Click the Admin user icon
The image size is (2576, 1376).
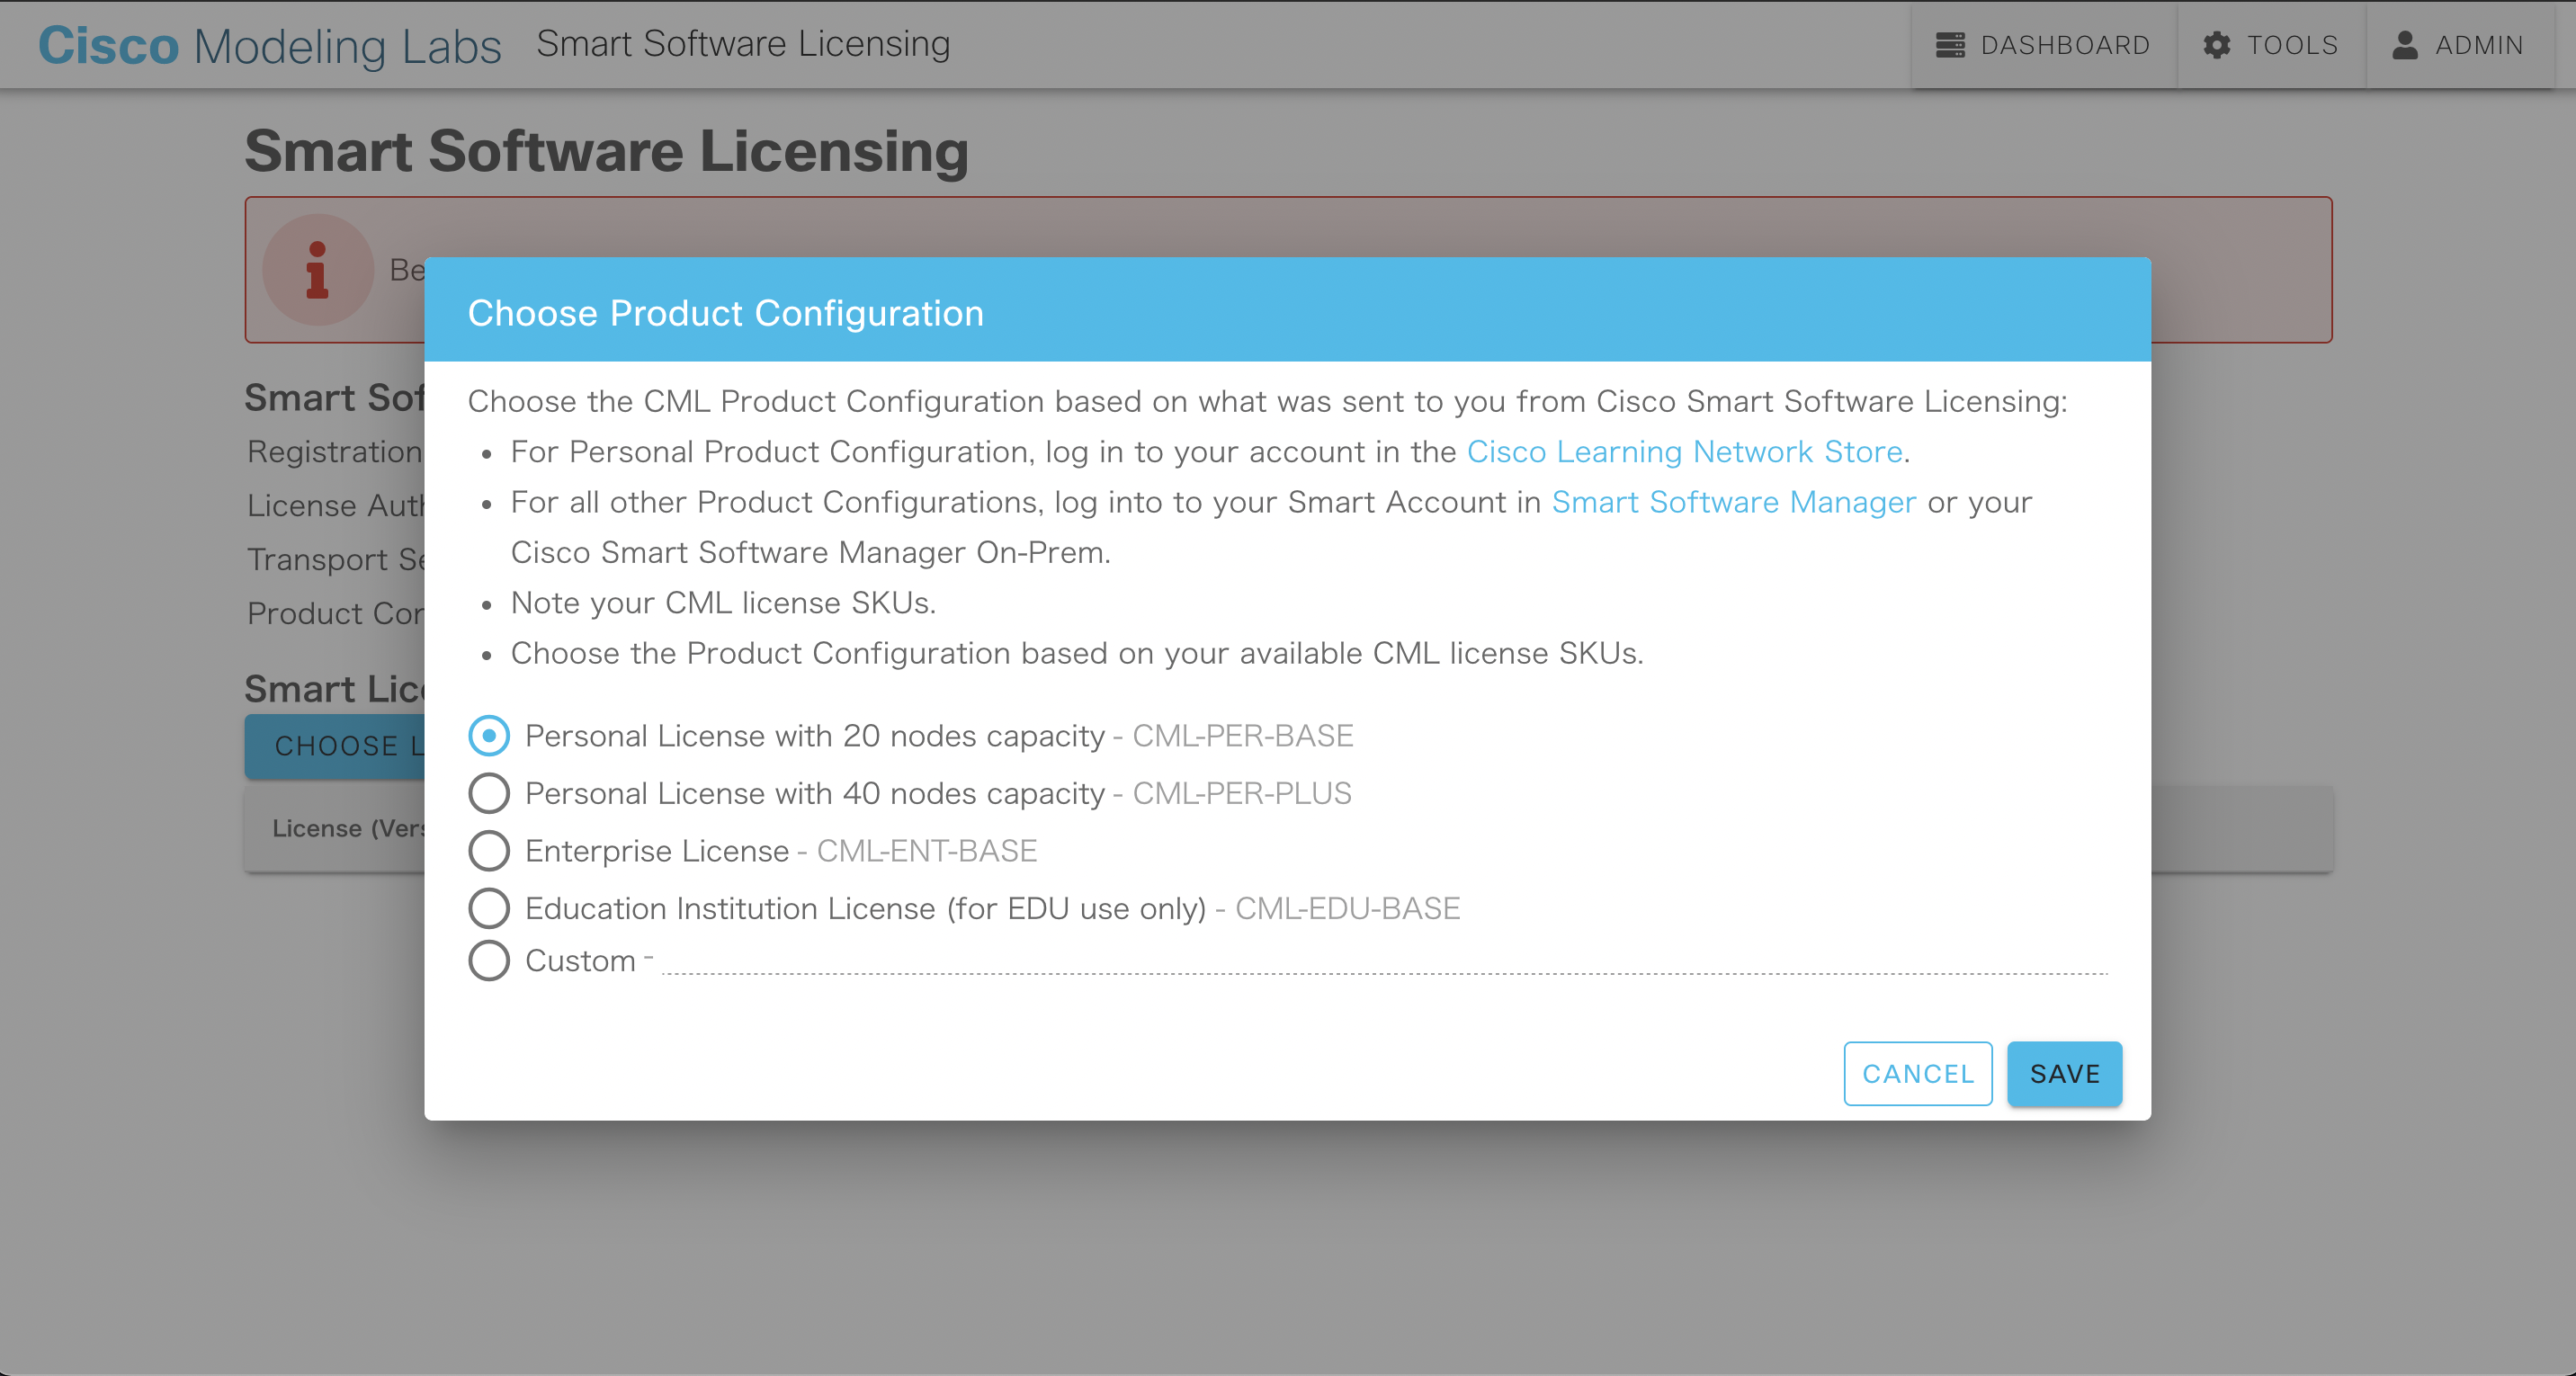(x=2404, y=45)
